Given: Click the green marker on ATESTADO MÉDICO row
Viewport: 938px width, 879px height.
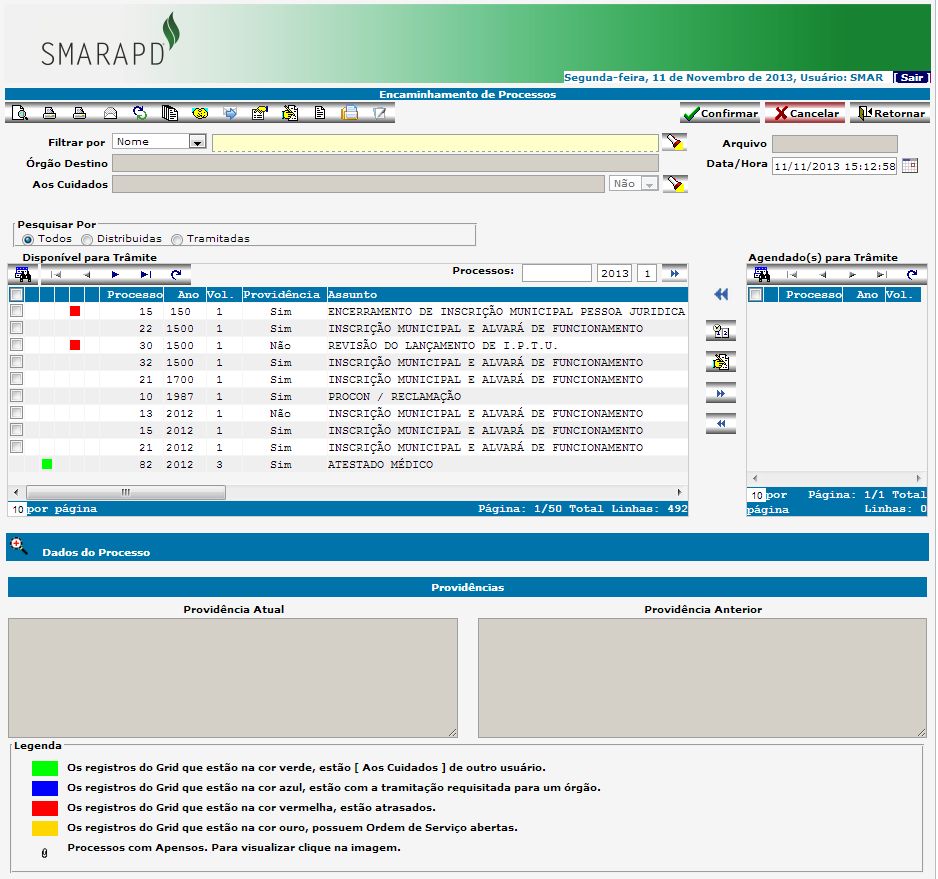Looking at the screenshot, I should (x=47, y=464).
